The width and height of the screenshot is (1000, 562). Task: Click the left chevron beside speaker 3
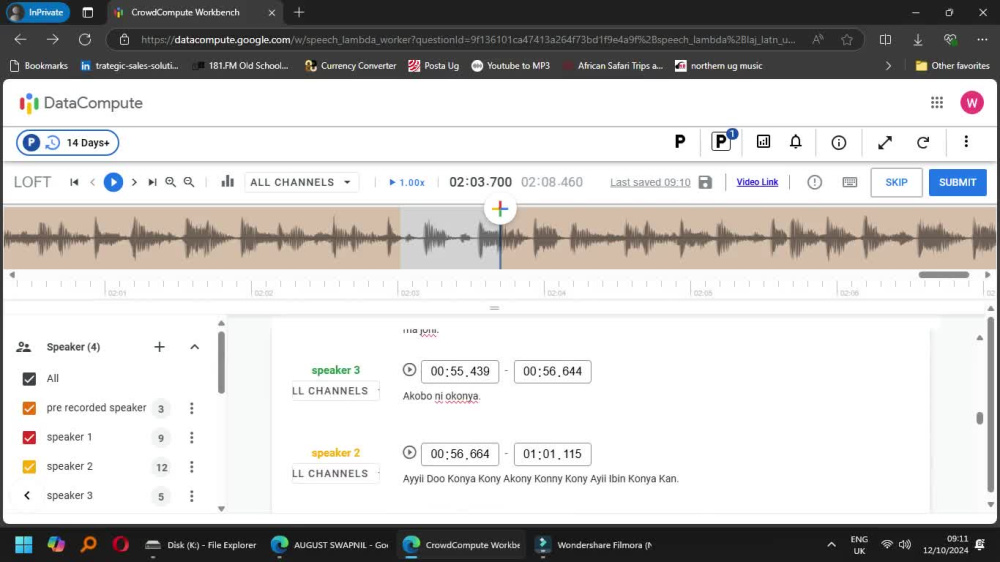pyautogui.click(x=27, y=495)
